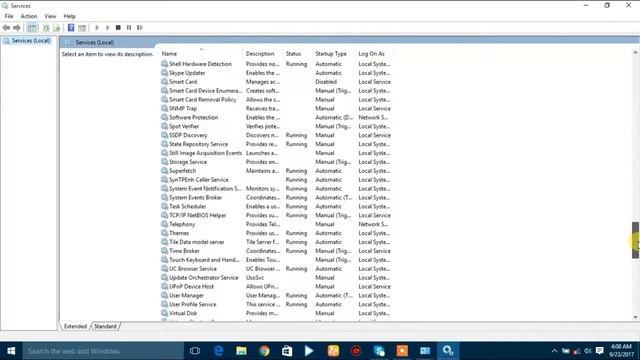The width and height of the screenshot is (640, 360).
Task: Click the Start Service play icon
Action: (x=97, y=28)
